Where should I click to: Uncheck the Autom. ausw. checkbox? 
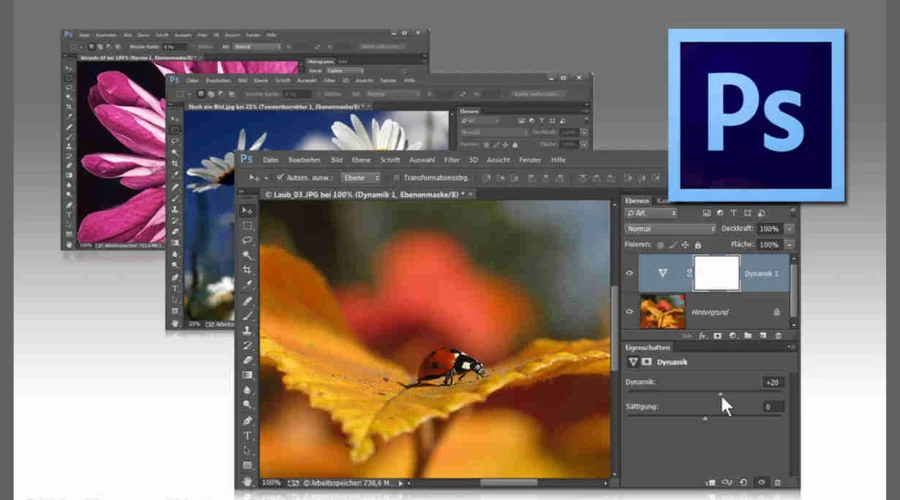[x=281, y=177]
